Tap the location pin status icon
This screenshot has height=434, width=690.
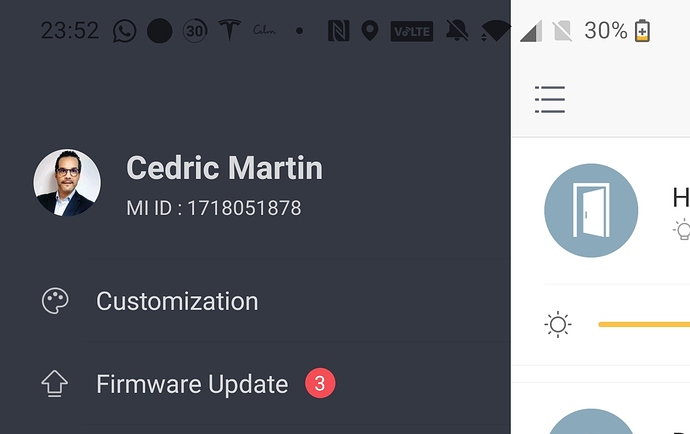[370, 31]
